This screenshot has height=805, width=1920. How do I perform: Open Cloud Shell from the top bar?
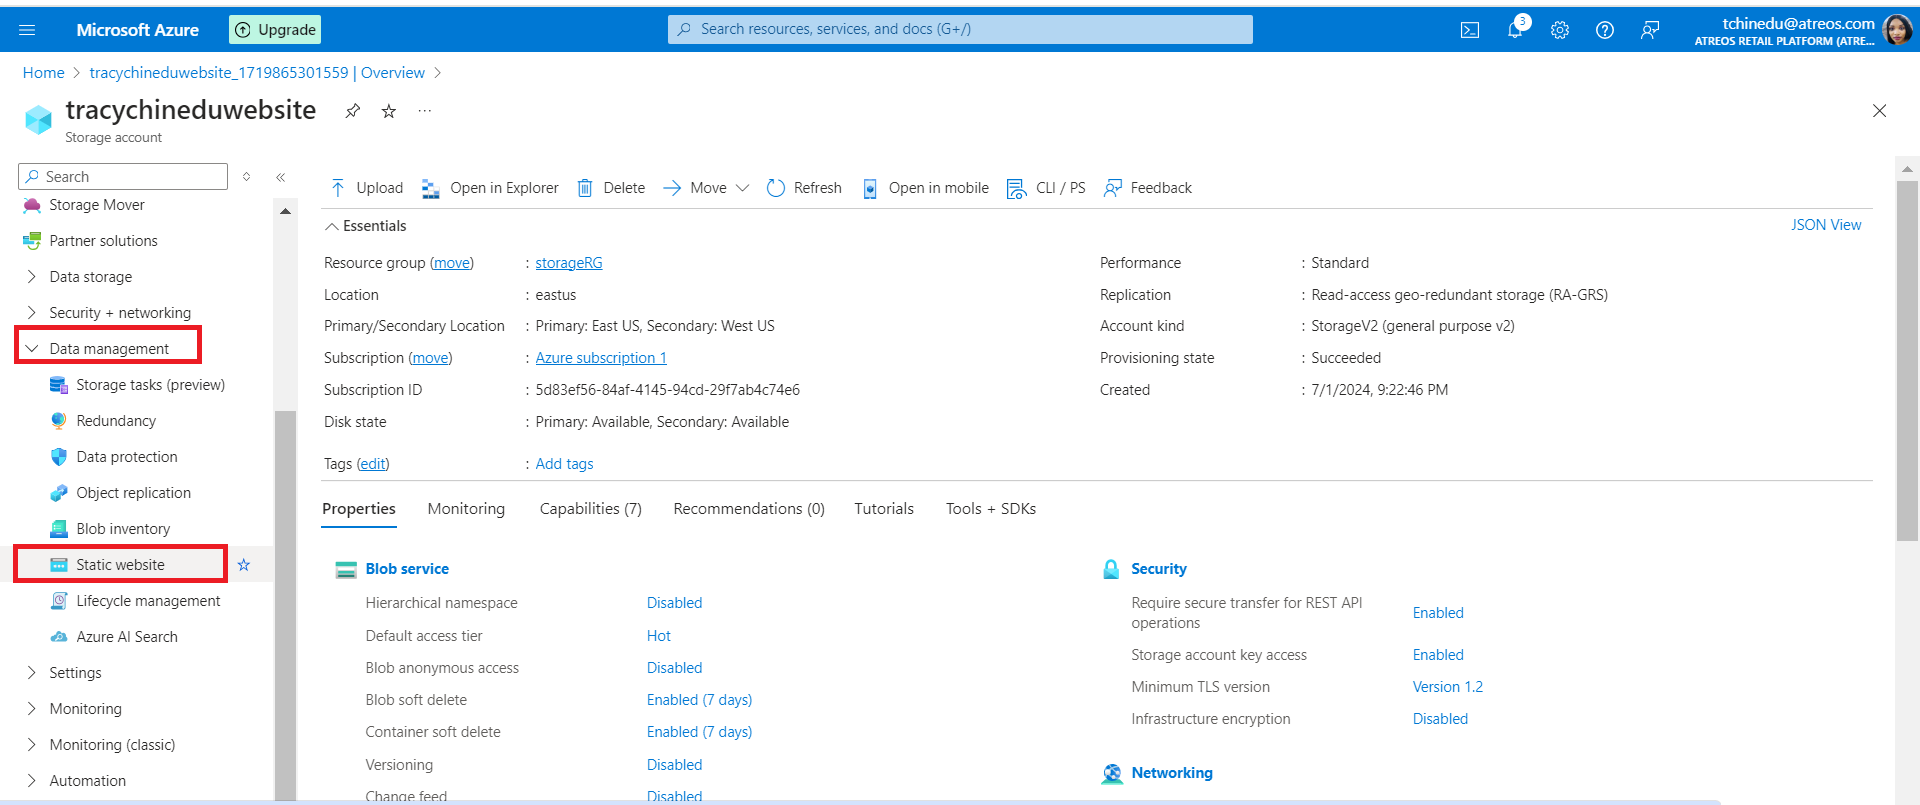coord(1470,30)
